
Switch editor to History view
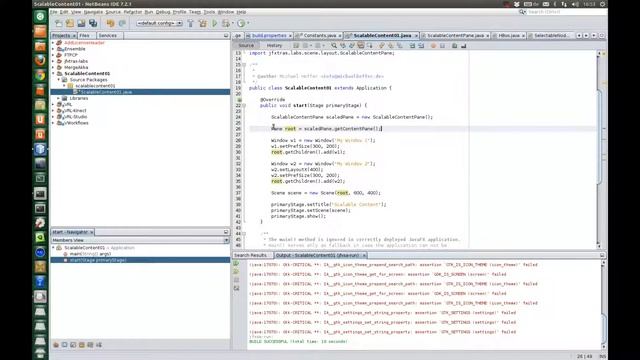coord(274,45)
